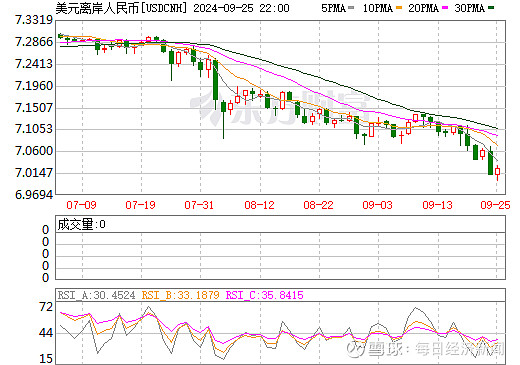Screen dimensions: 520x365
Task: Click the 30PMA dark green legend swatch
Action: [x=491, y=8]
